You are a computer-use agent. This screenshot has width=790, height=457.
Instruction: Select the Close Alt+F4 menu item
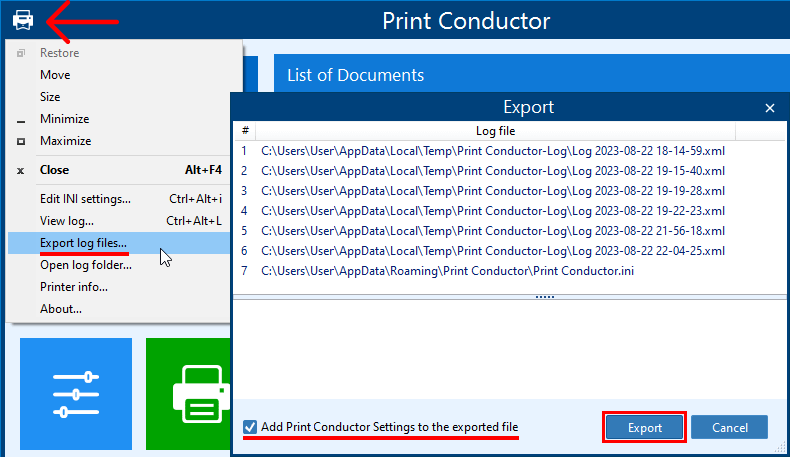(x=55, y=170)
